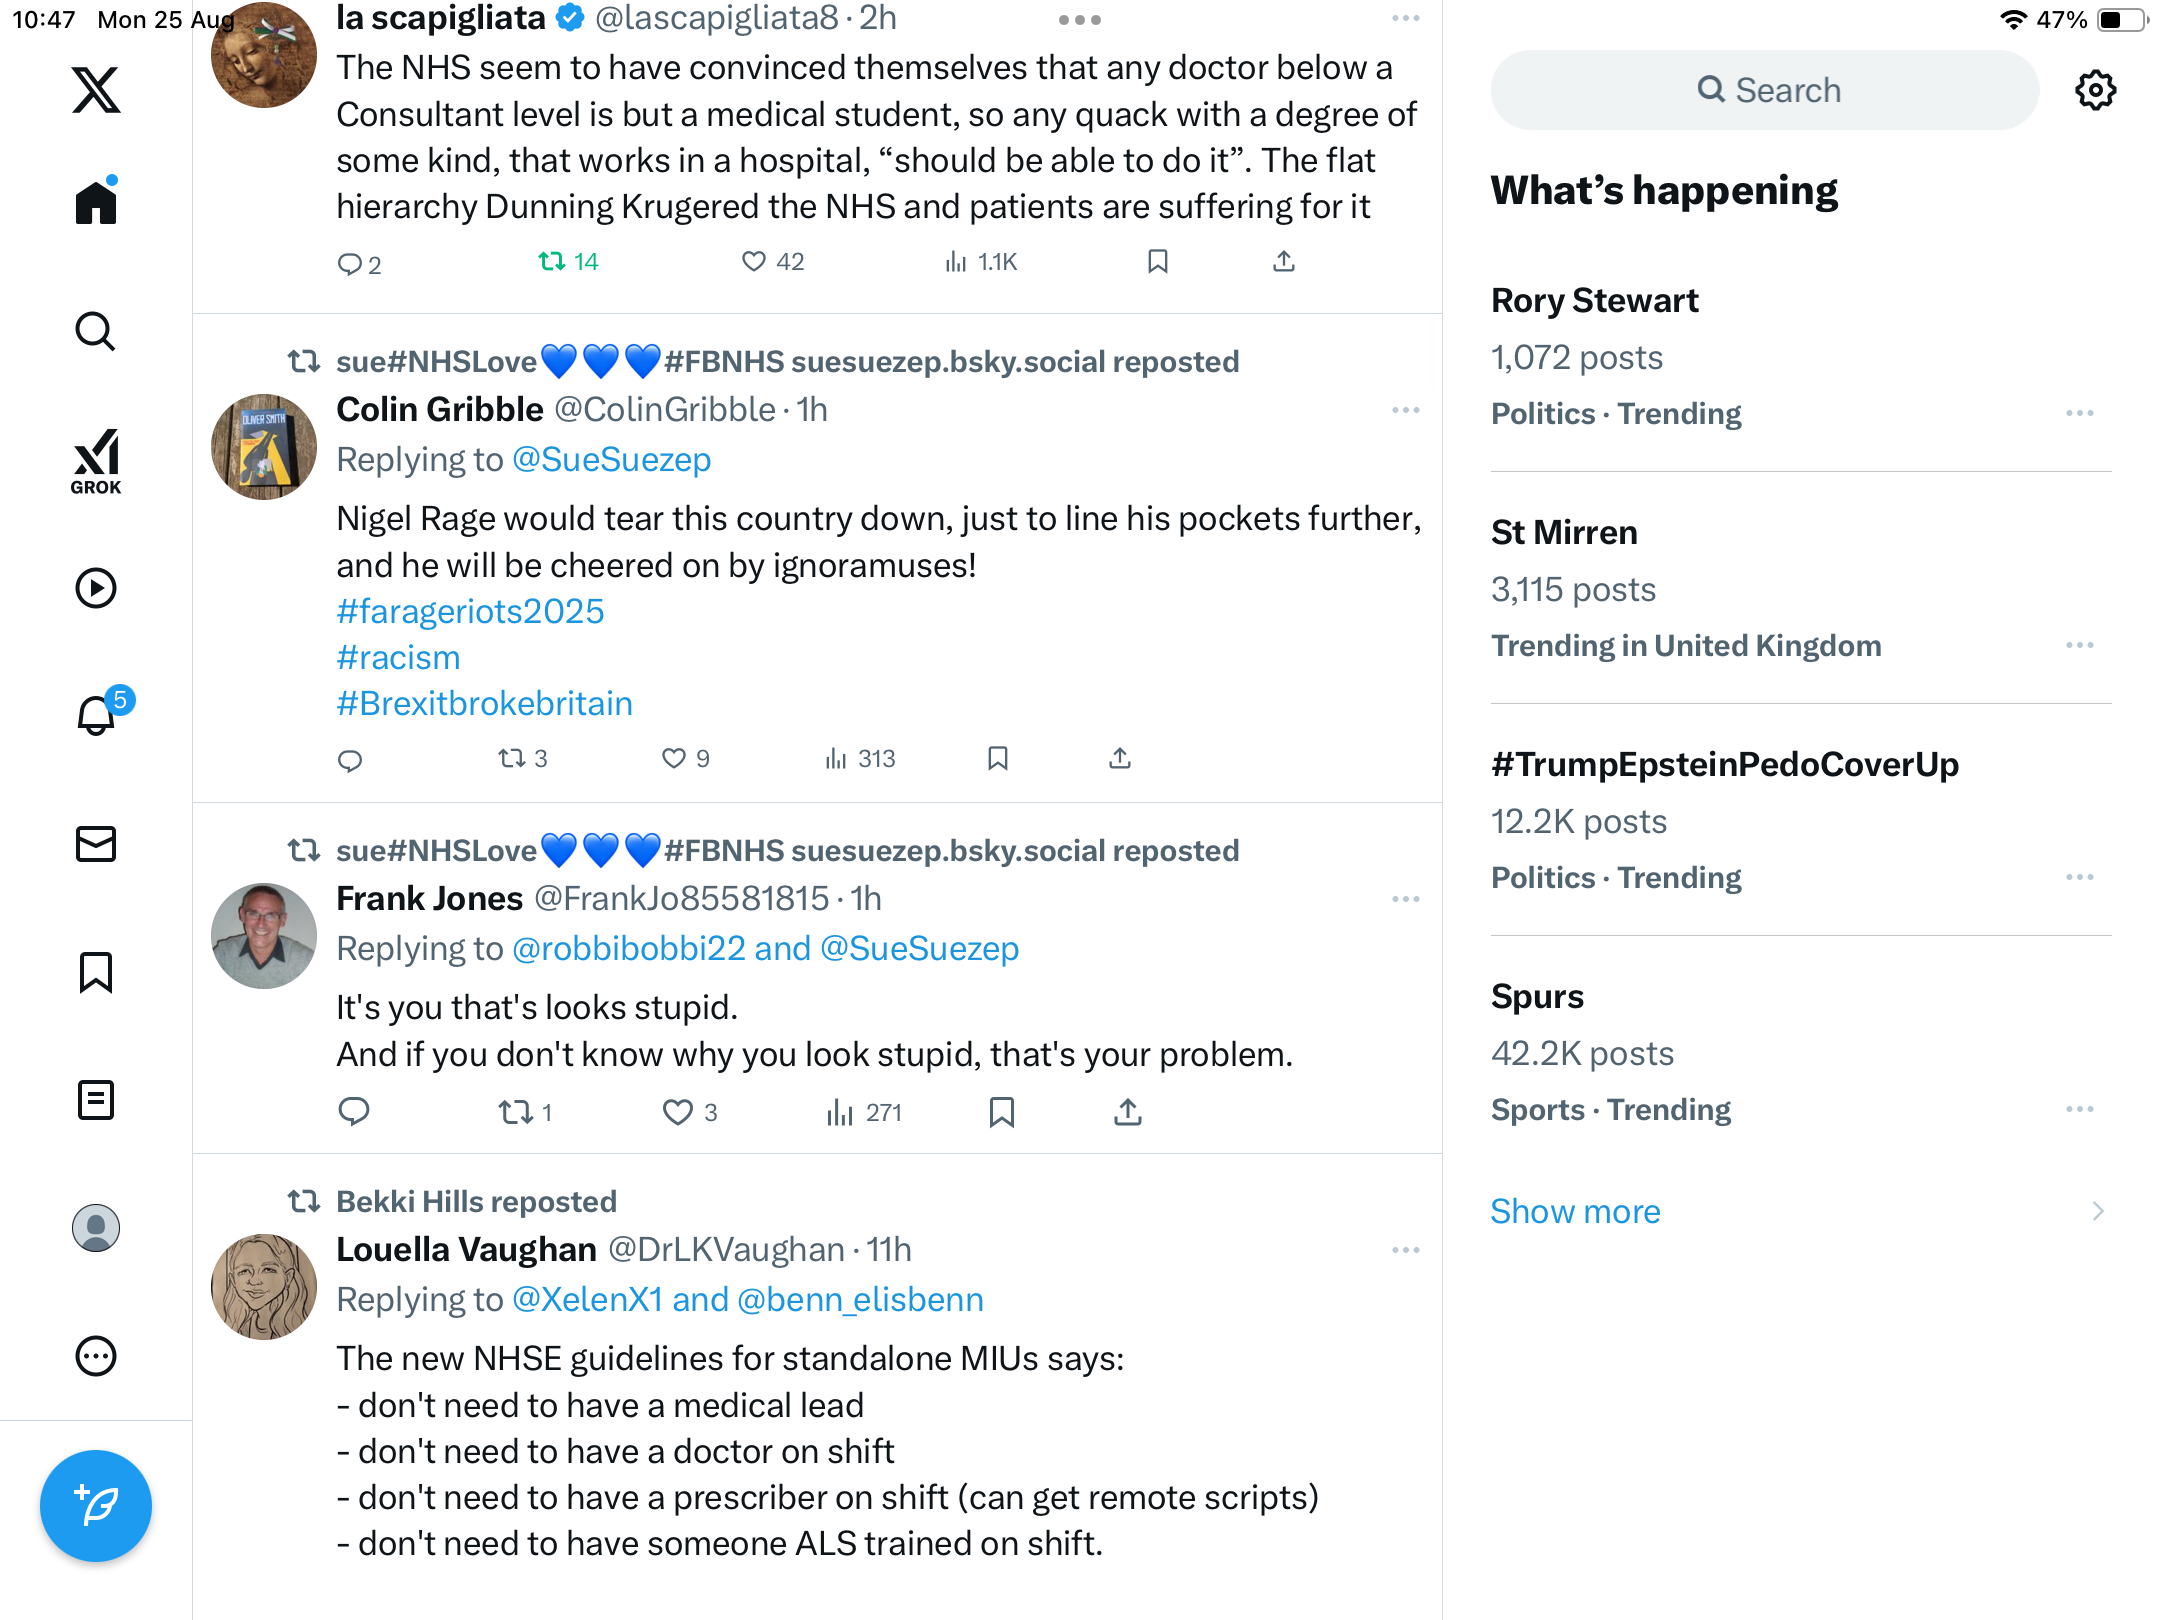View analytics on Frank Jones's post

coord(864,1112)
